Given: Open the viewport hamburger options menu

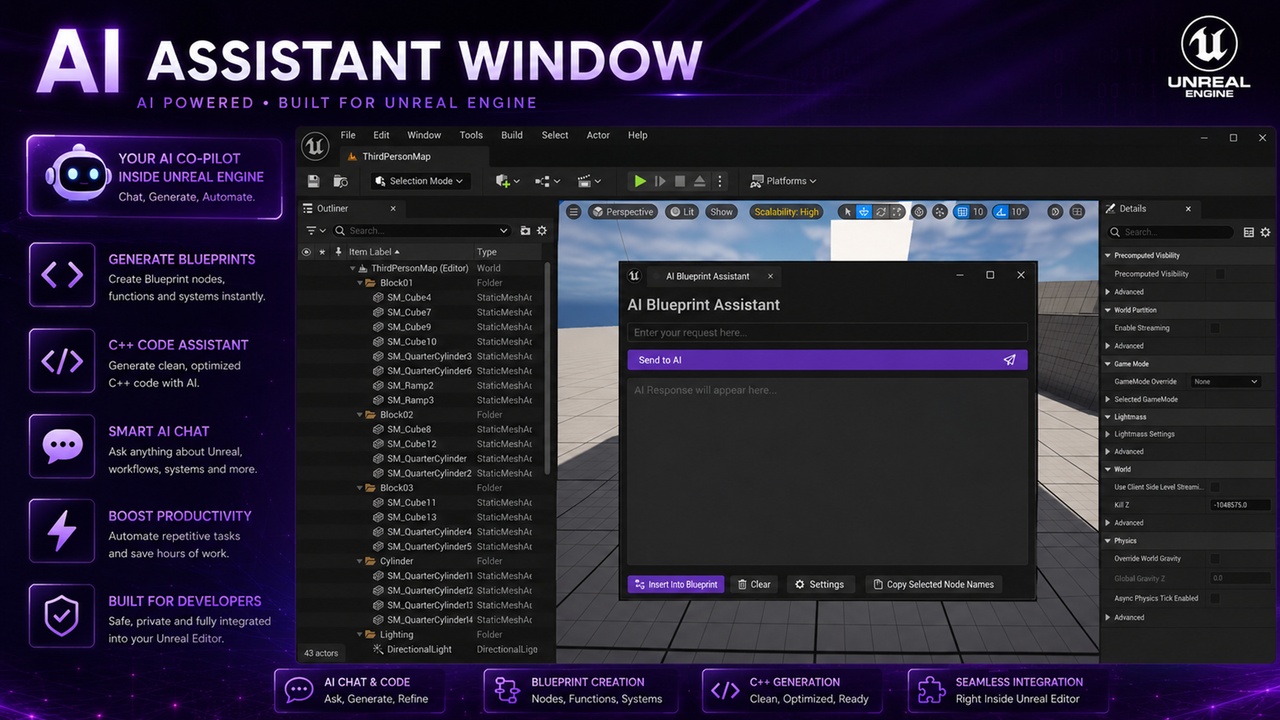Looking at the screenshot, I should click(x=574, y=212).
